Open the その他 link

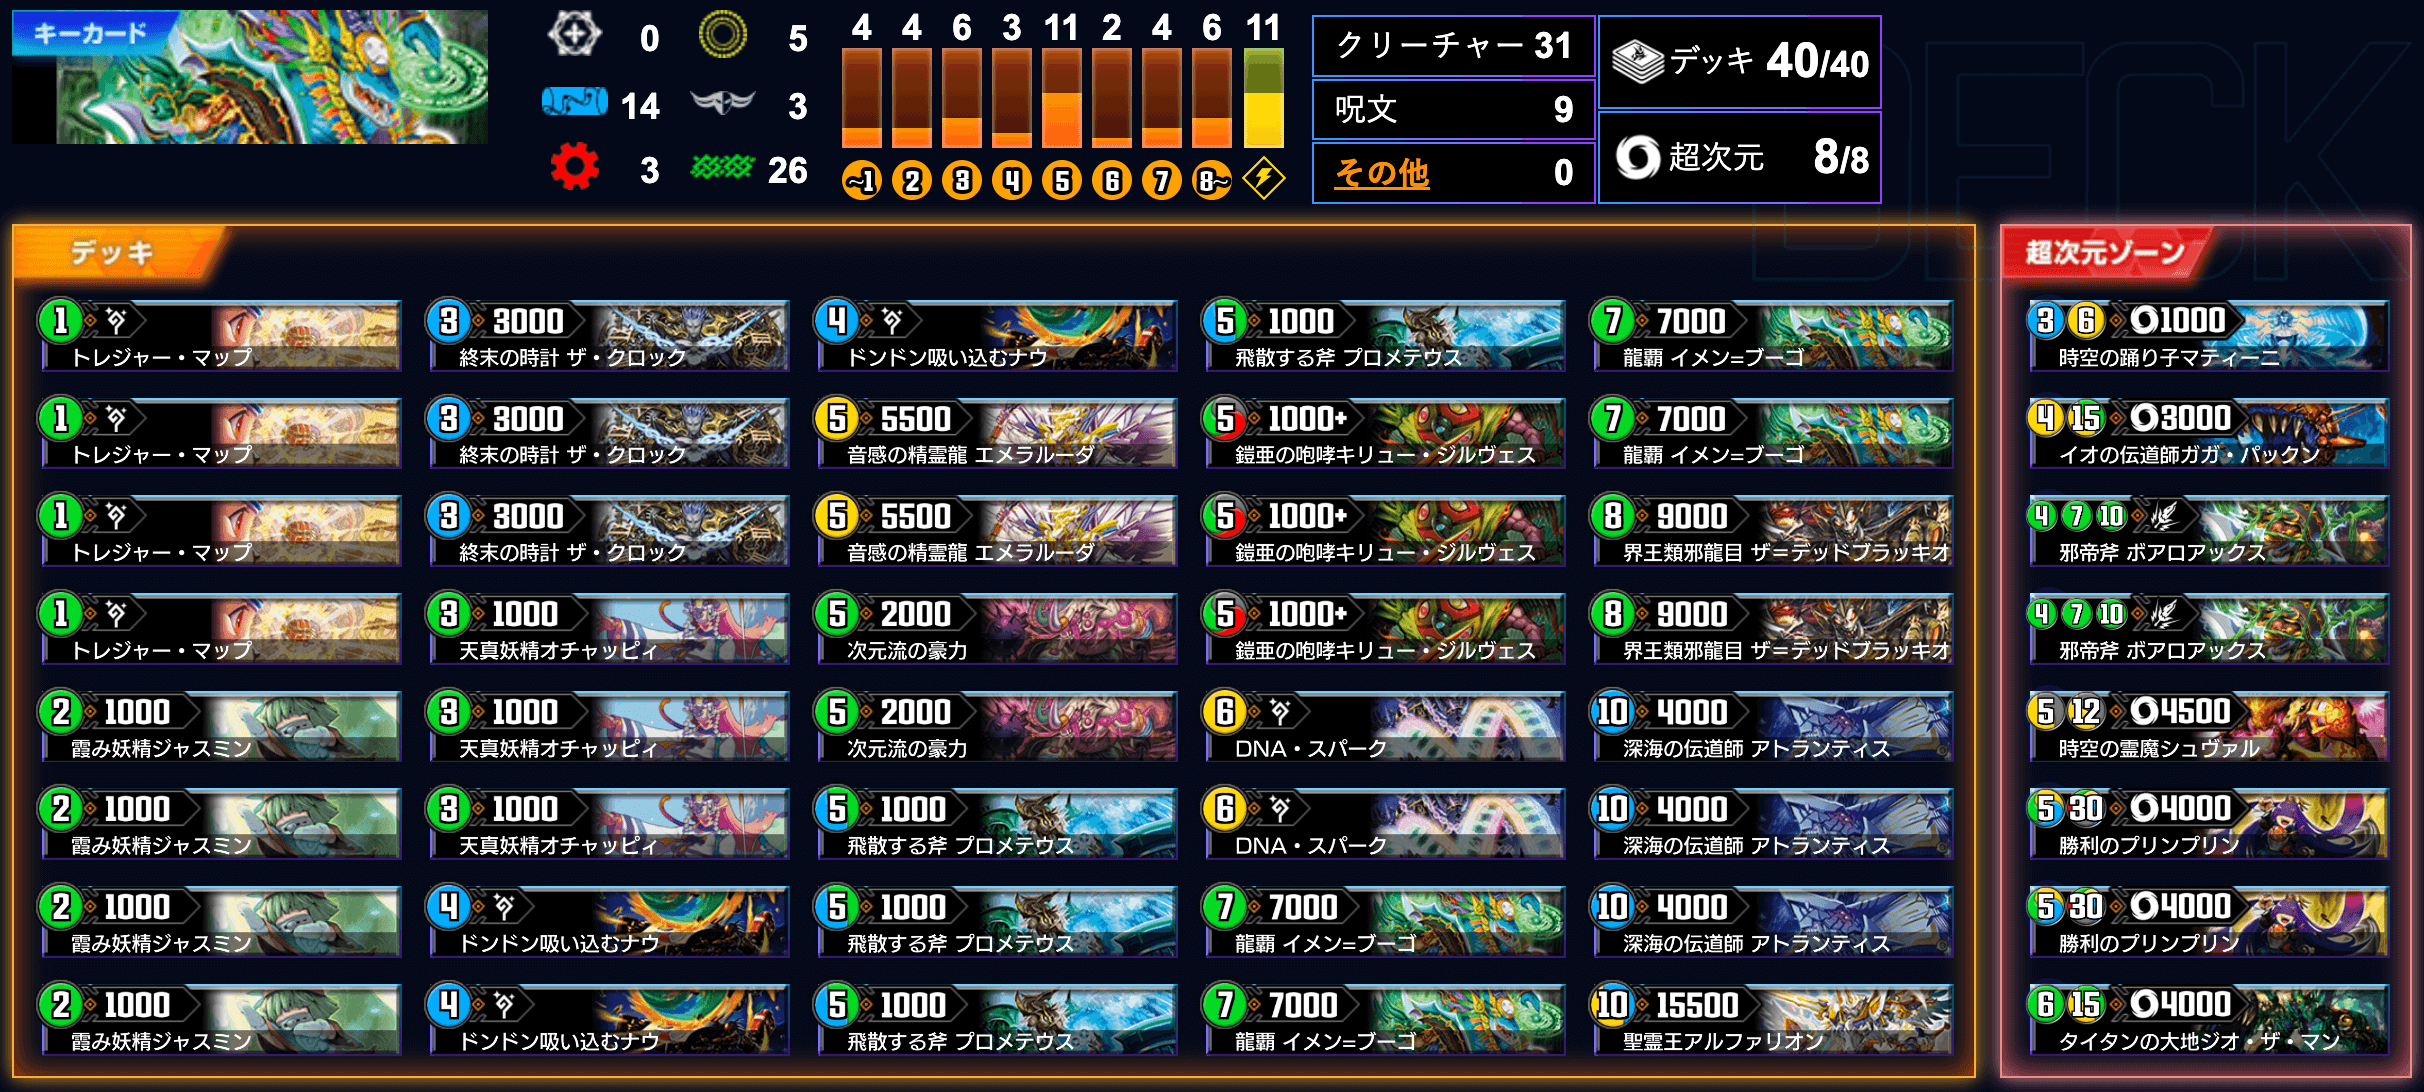[x=1382, y=173]
